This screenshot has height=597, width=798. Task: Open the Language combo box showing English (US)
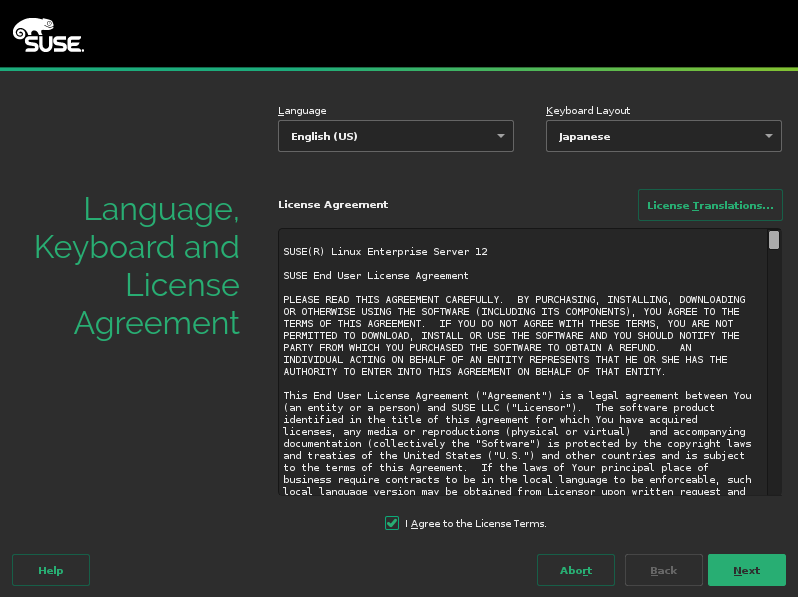(395, 136)
